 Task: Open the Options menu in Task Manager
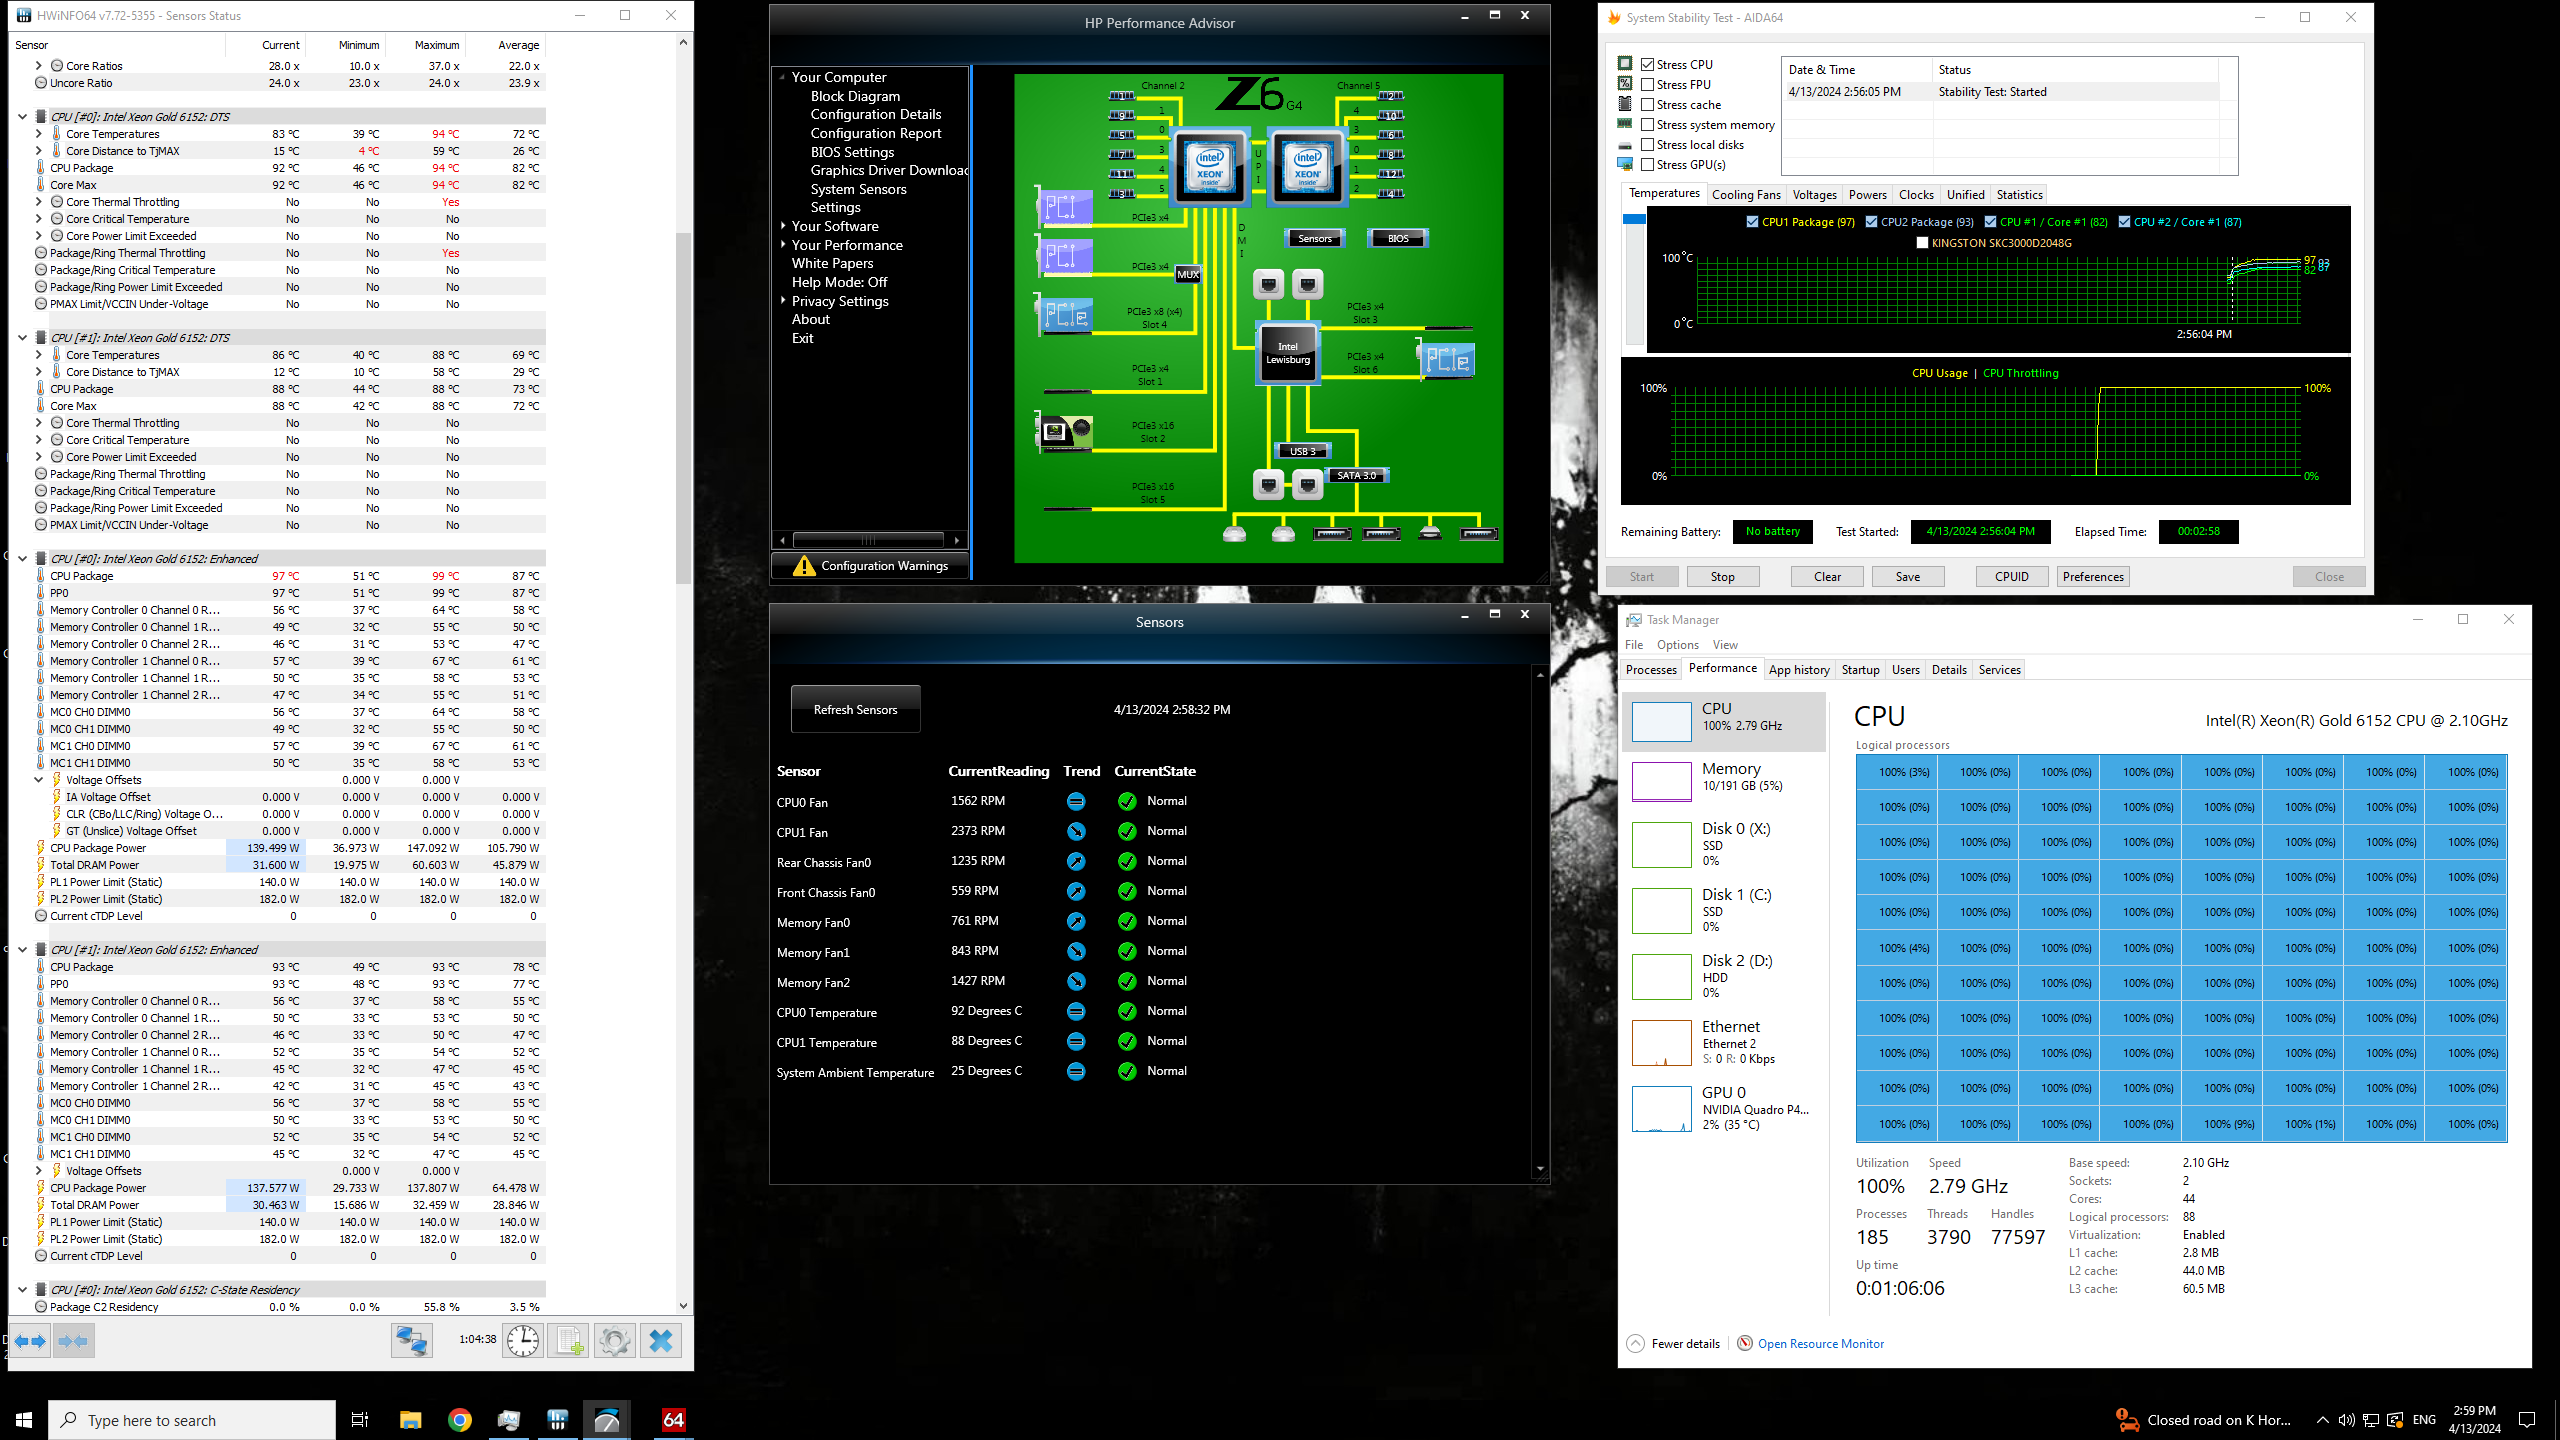click(x=1677, y=644)
